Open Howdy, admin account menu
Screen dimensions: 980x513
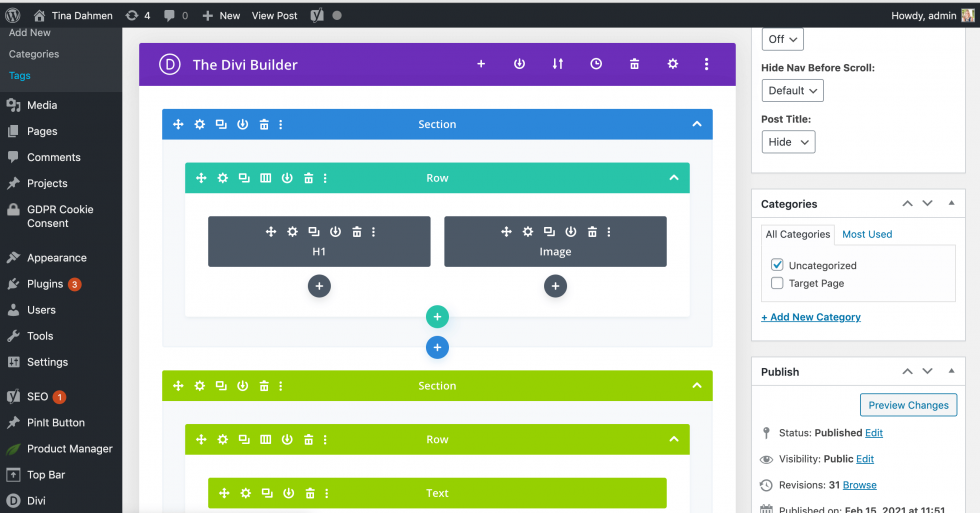932,16
